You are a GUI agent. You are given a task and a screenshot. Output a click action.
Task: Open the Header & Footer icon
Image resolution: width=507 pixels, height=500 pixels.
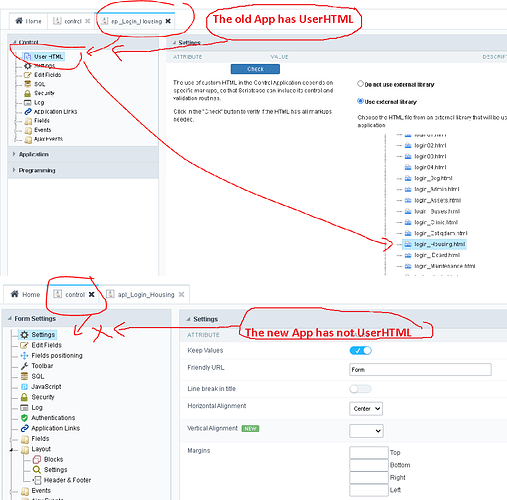click(37, 480)
